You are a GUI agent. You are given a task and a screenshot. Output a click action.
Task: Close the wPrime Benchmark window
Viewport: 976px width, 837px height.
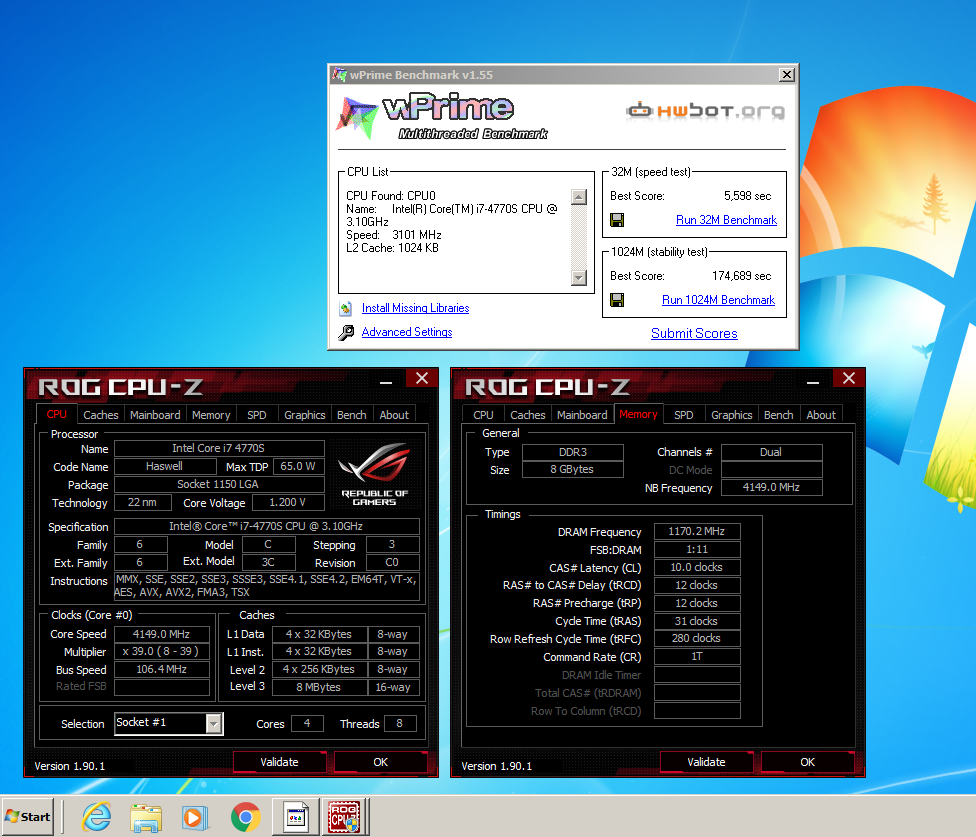coord(787,75)
